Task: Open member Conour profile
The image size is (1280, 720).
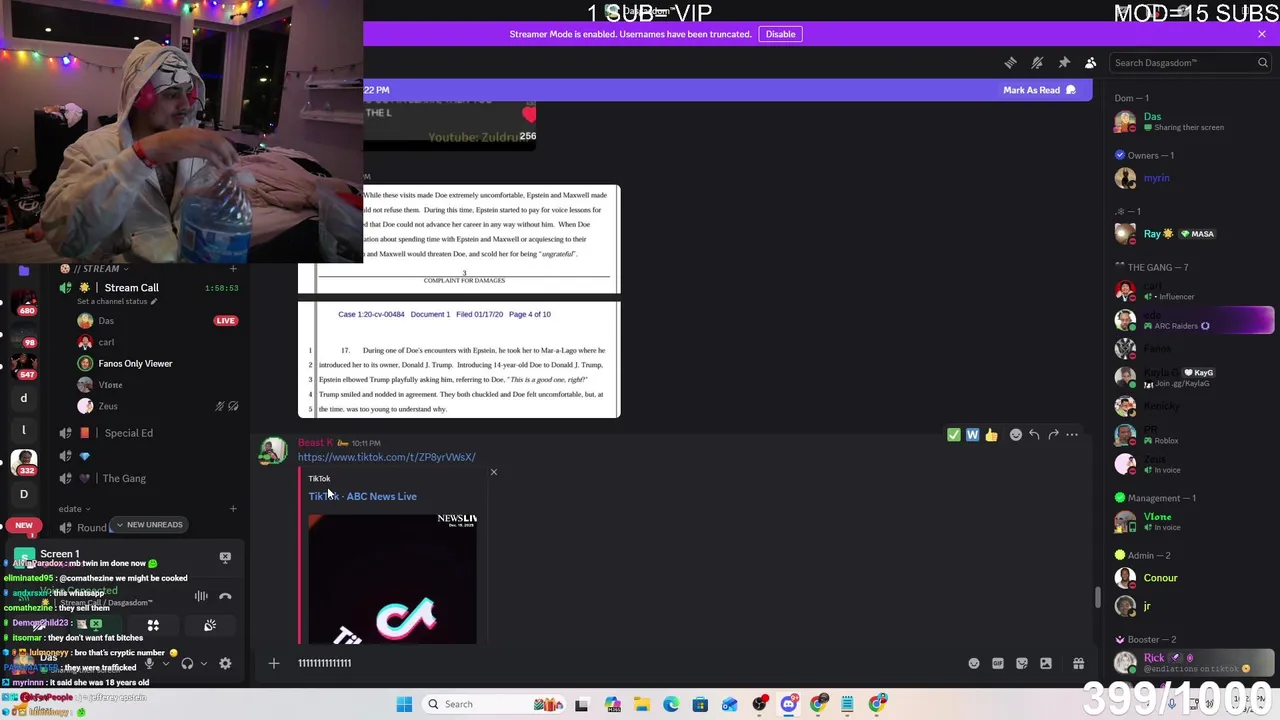Action: pyautogui.click(x=1195, y=578)
